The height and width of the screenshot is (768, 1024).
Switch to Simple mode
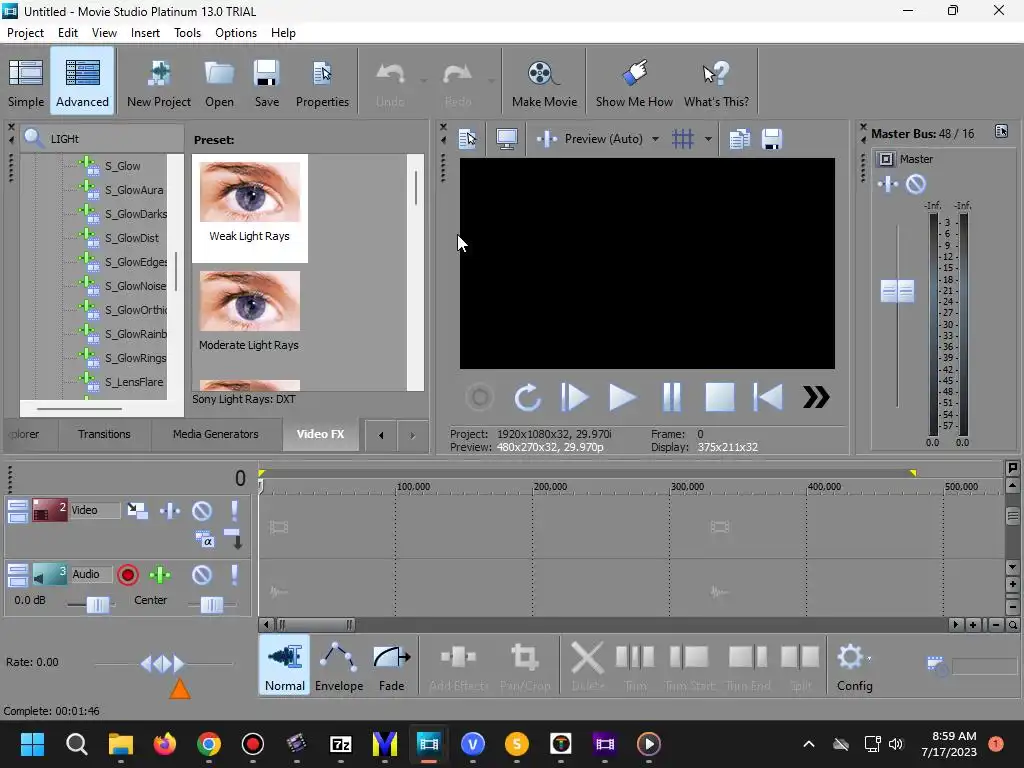[26, 82]
